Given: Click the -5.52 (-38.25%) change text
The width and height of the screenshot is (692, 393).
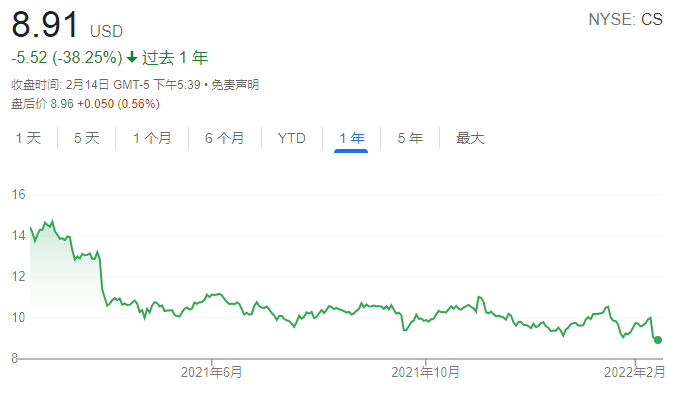Looking at the screenshot, I should tap(67, 57).
